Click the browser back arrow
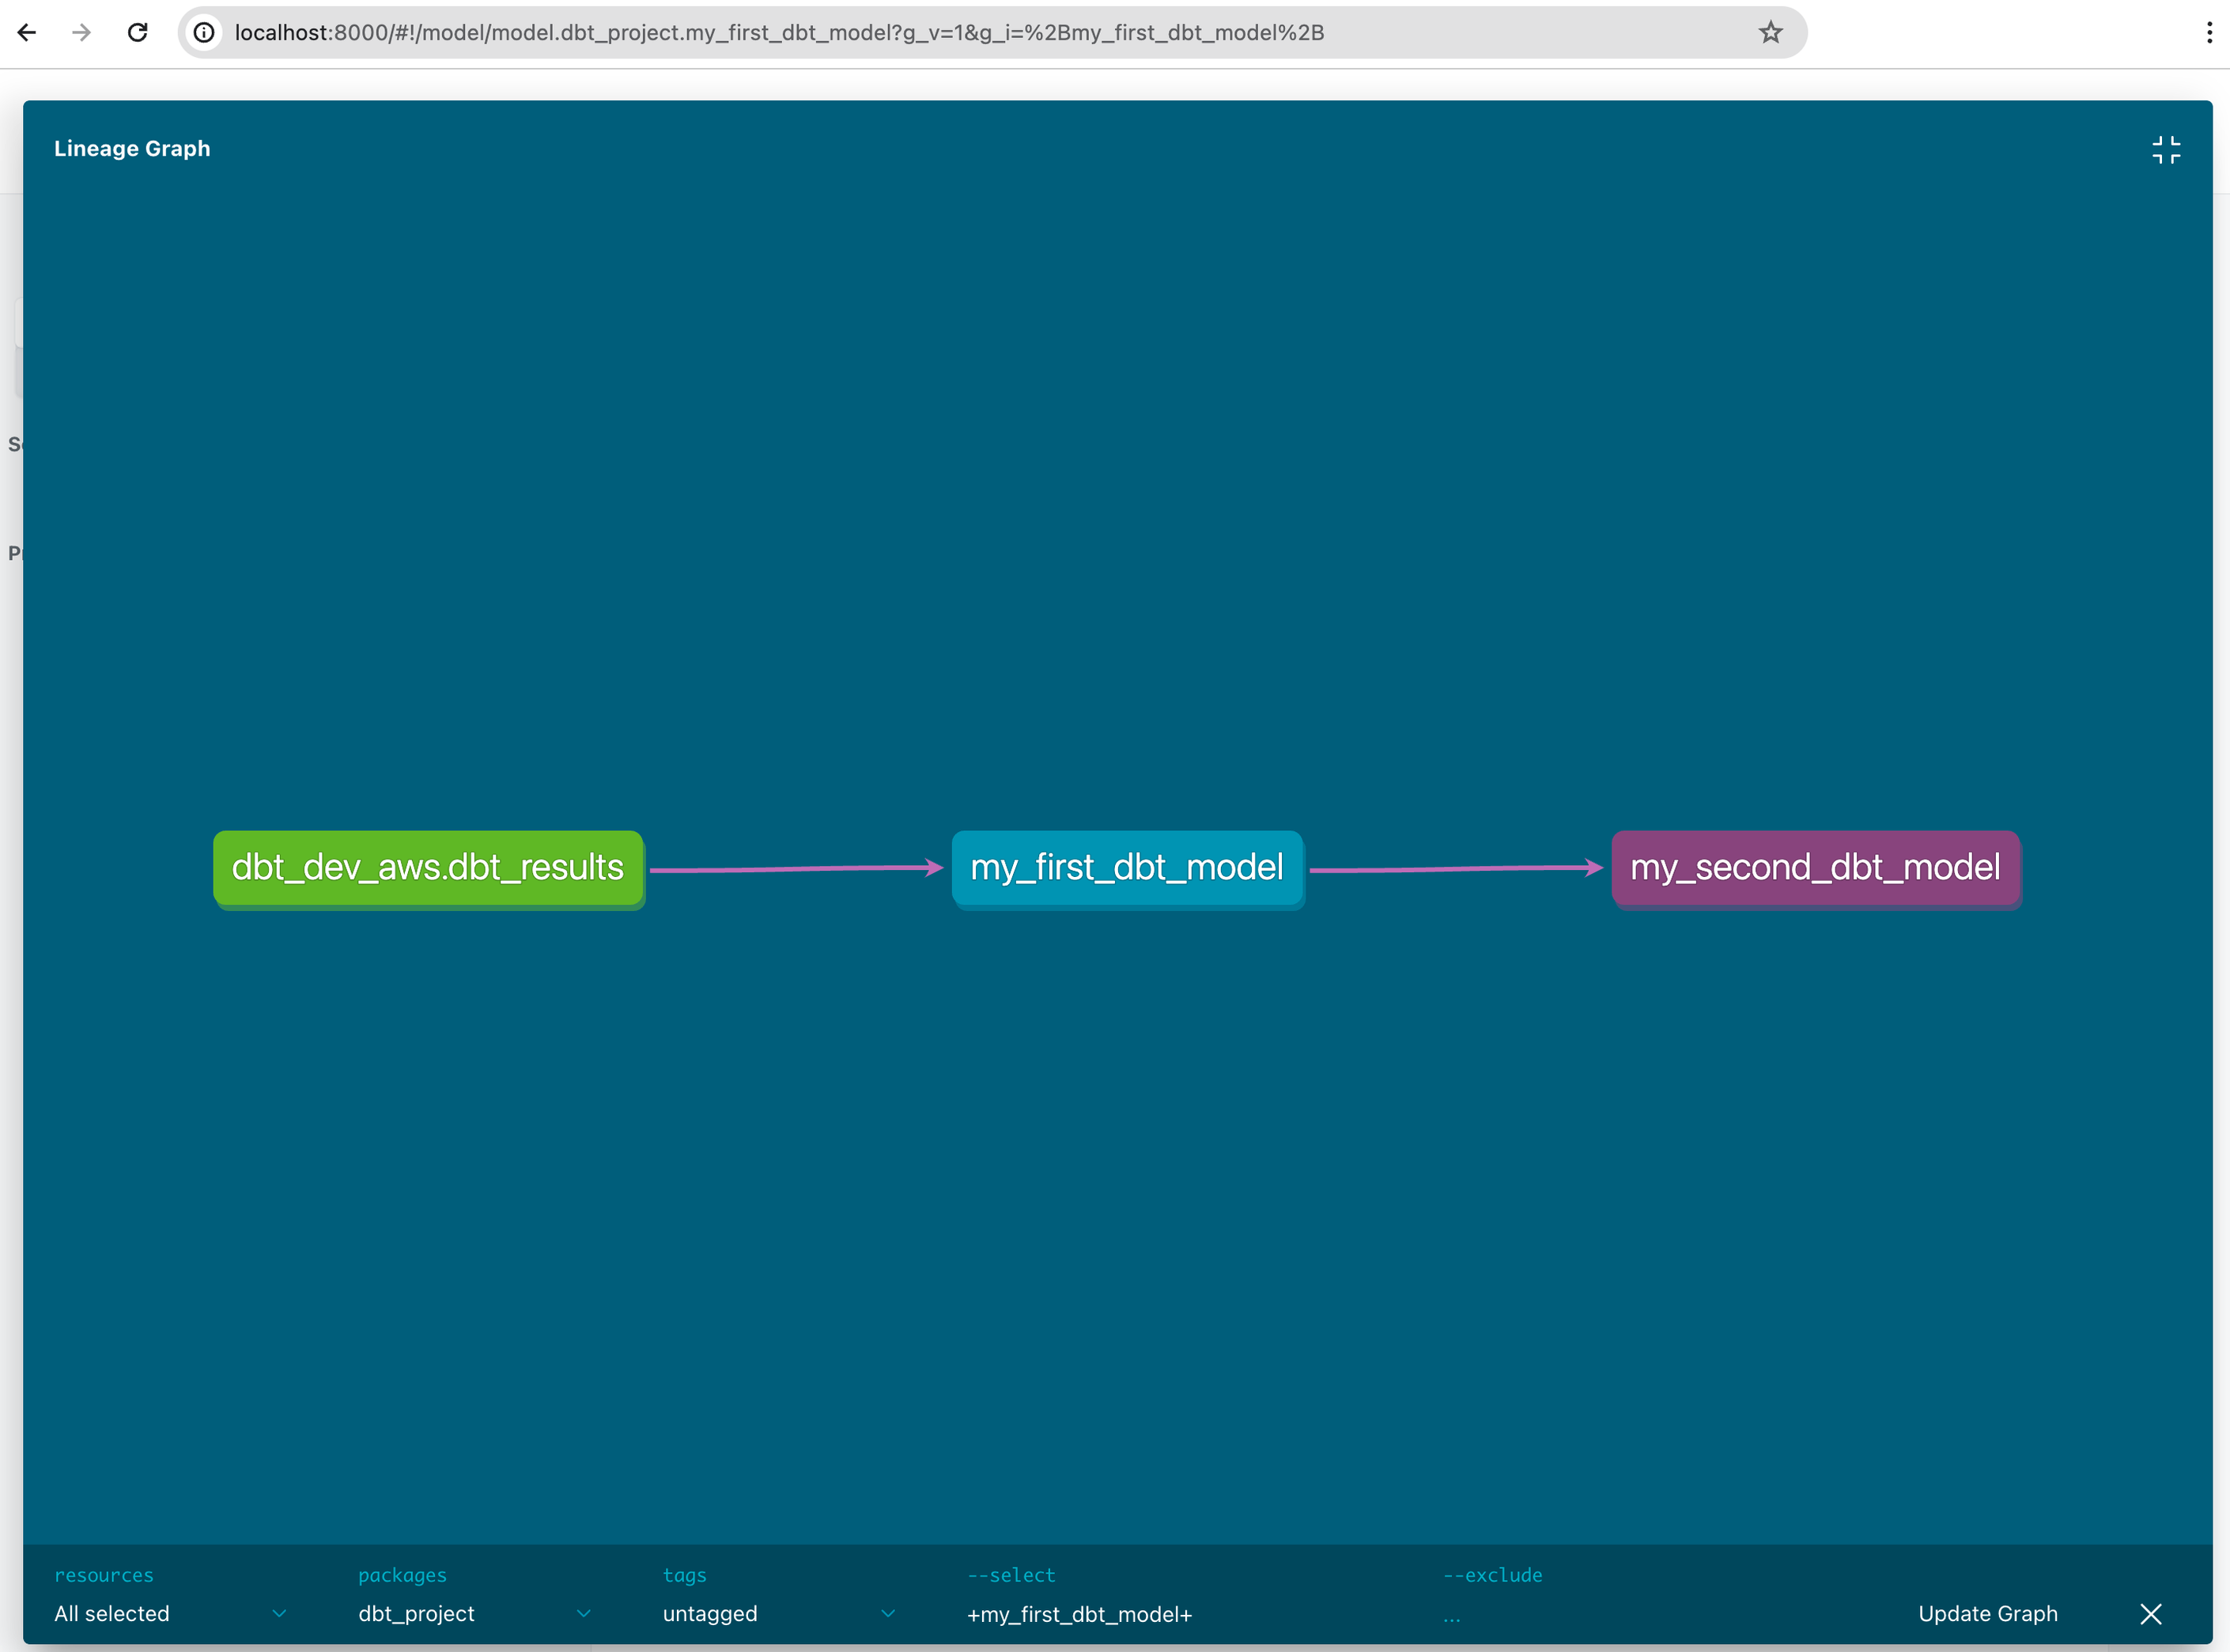The height and width of the screenshot is (1652, 2230). 27,32
